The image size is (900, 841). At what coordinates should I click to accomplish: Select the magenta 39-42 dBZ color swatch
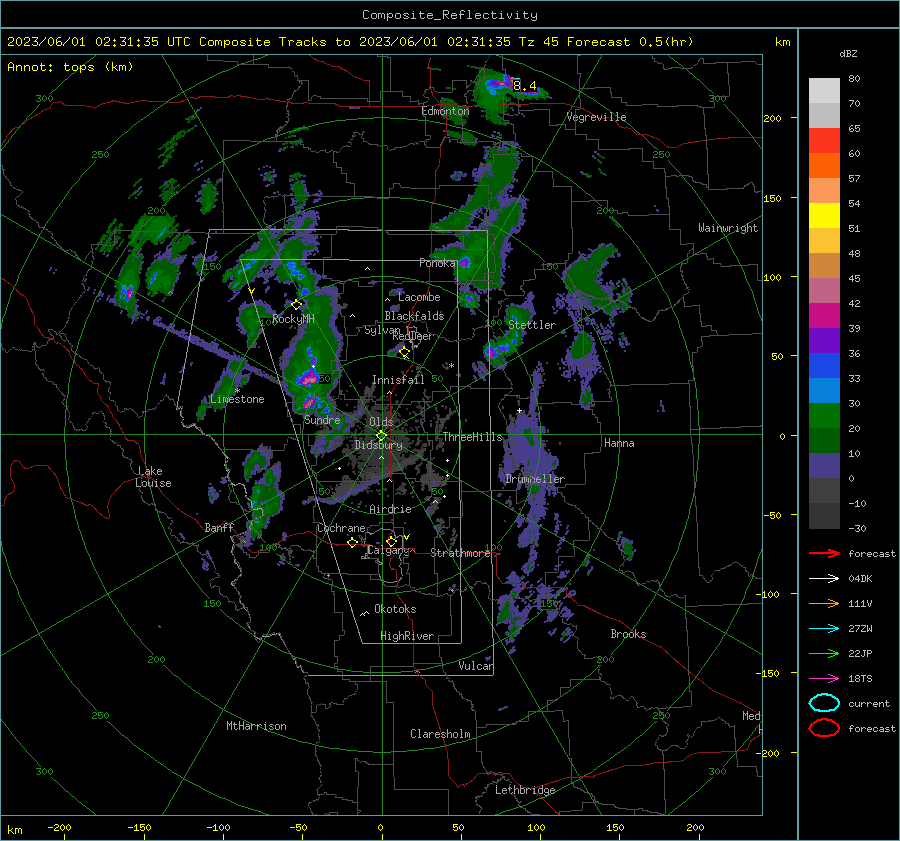(824, 316)
